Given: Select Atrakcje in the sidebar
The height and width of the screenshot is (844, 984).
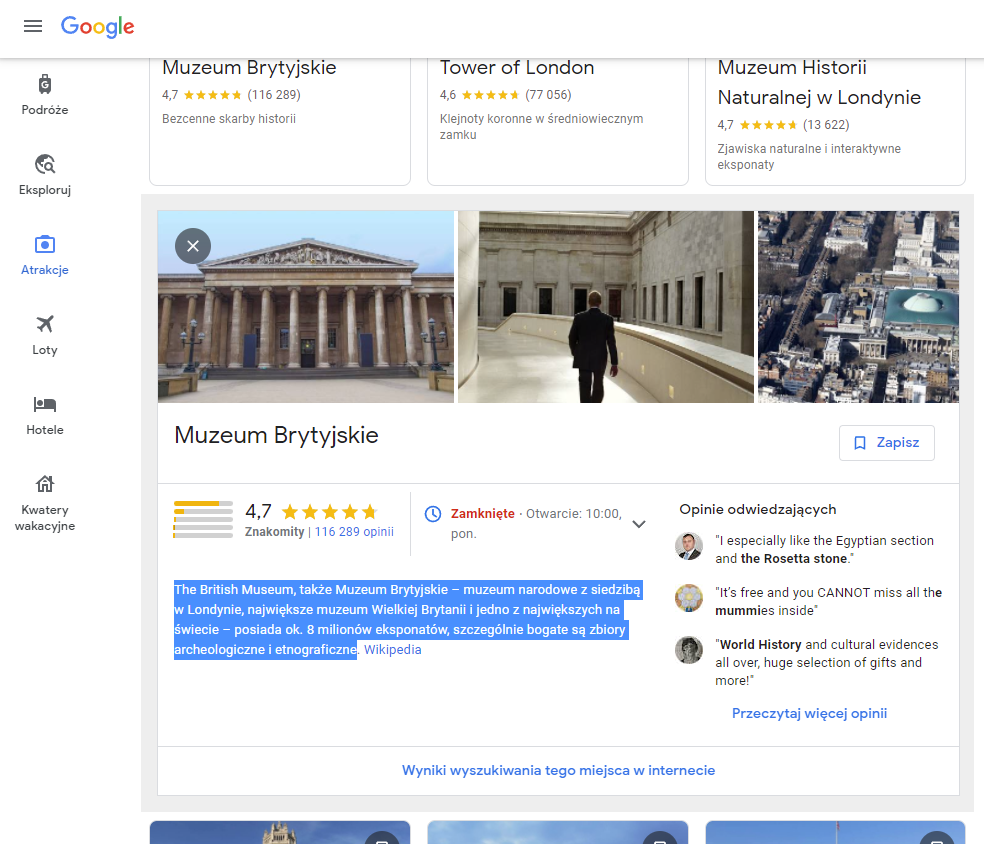Looking at the screenshot, I should pyautogui.click(x=45, y=255).
